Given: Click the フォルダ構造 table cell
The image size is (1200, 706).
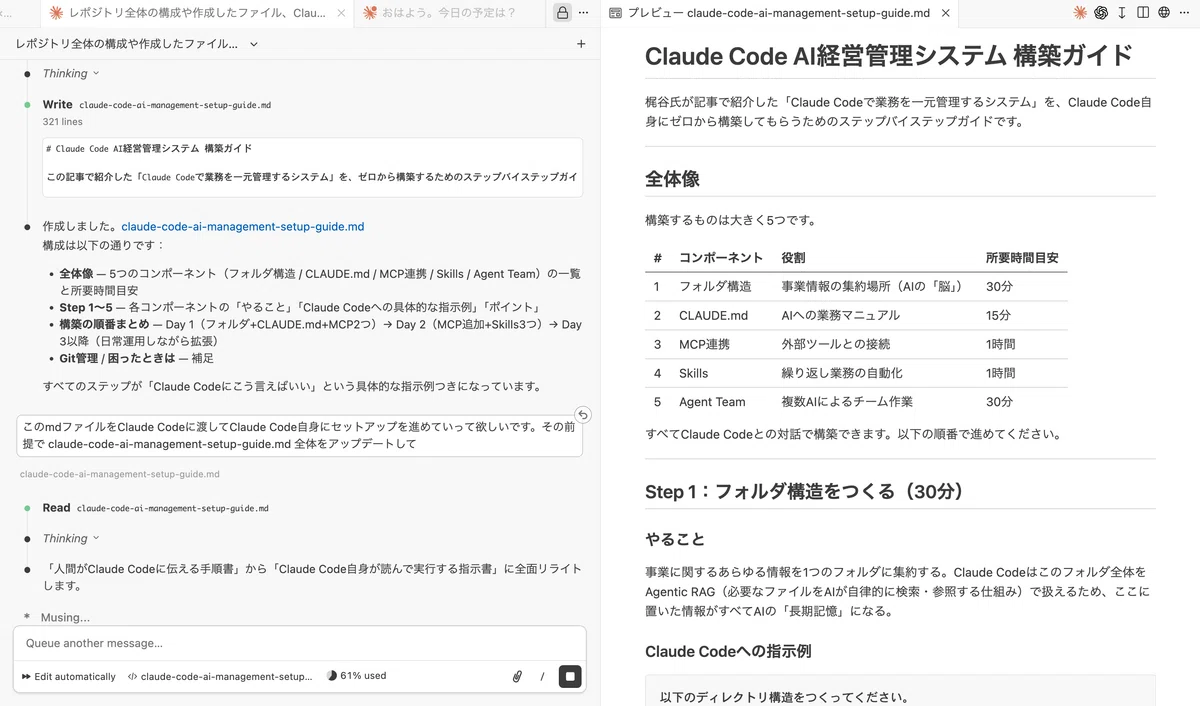Looking at the screenshot, I should point(715,286).
